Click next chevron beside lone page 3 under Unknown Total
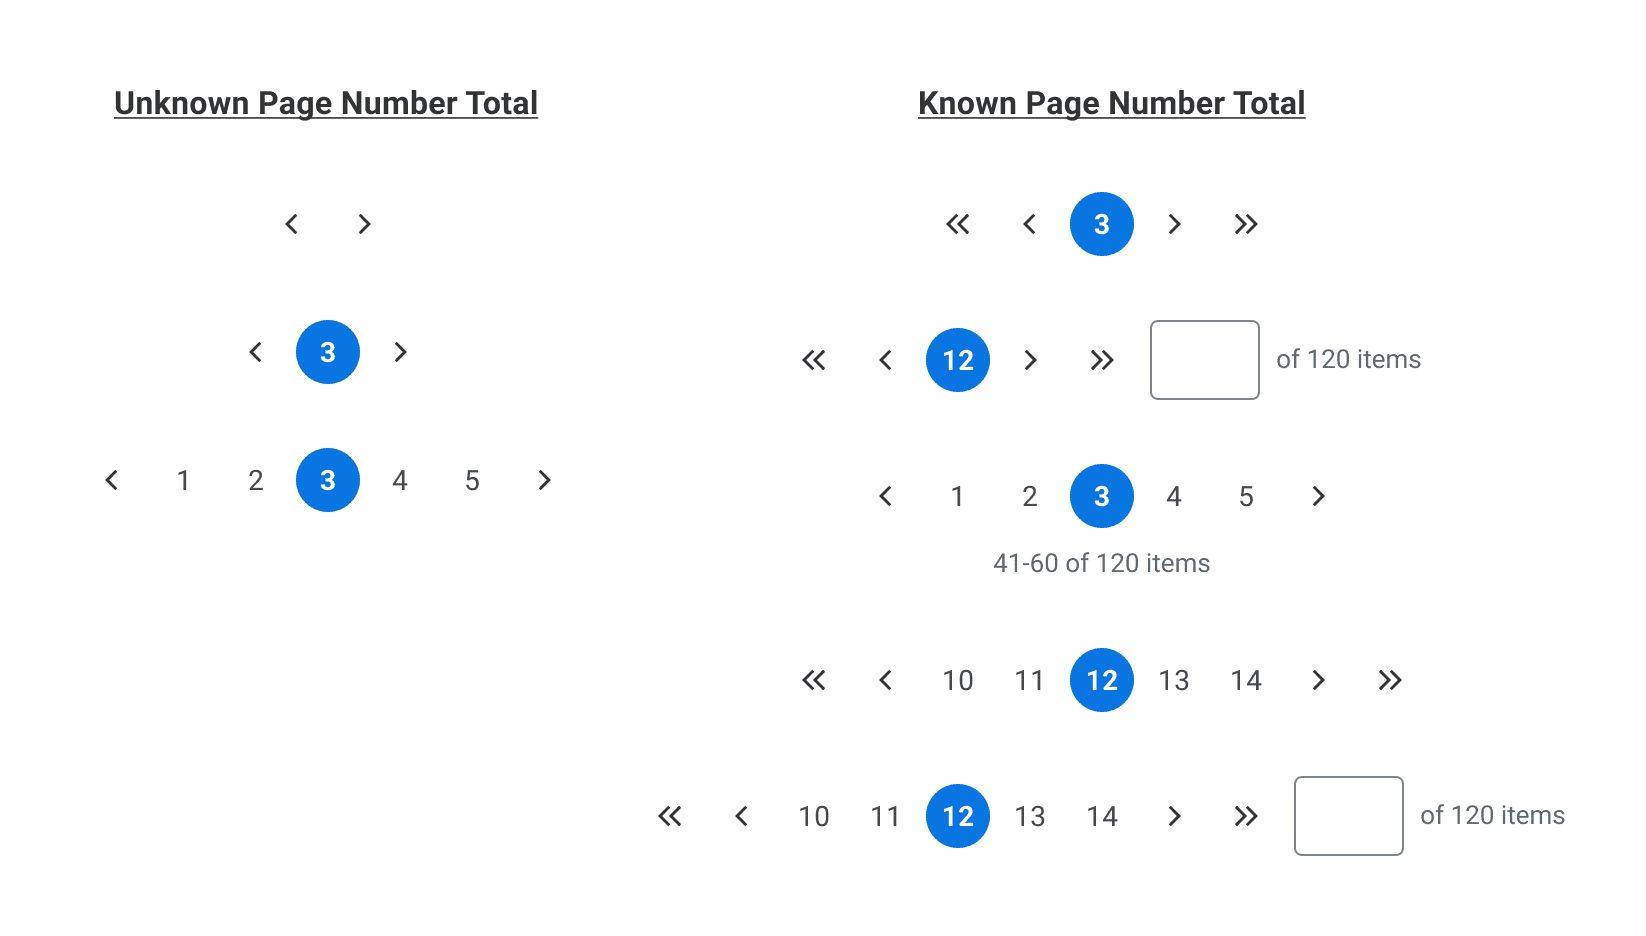The height and width of the screenshot is (936, 1646). 400,352
